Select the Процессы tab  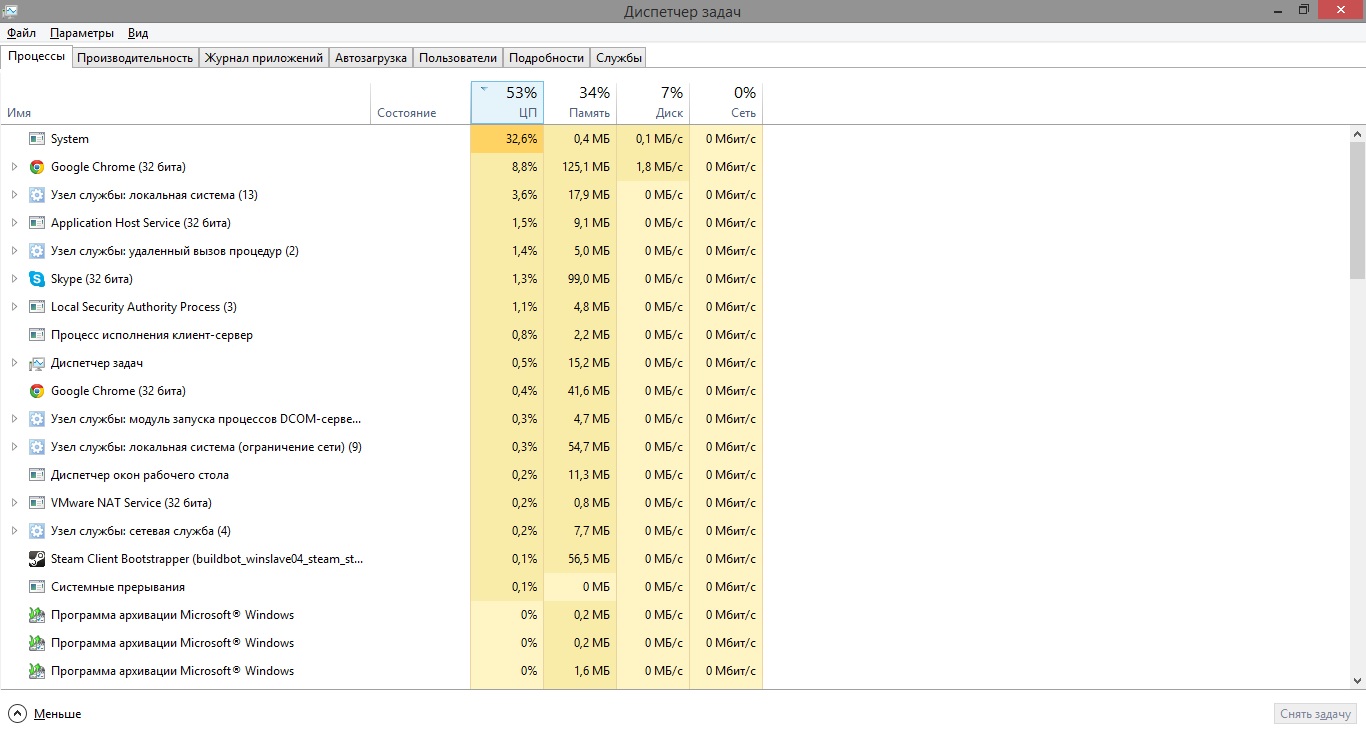[x=37, y=57]
